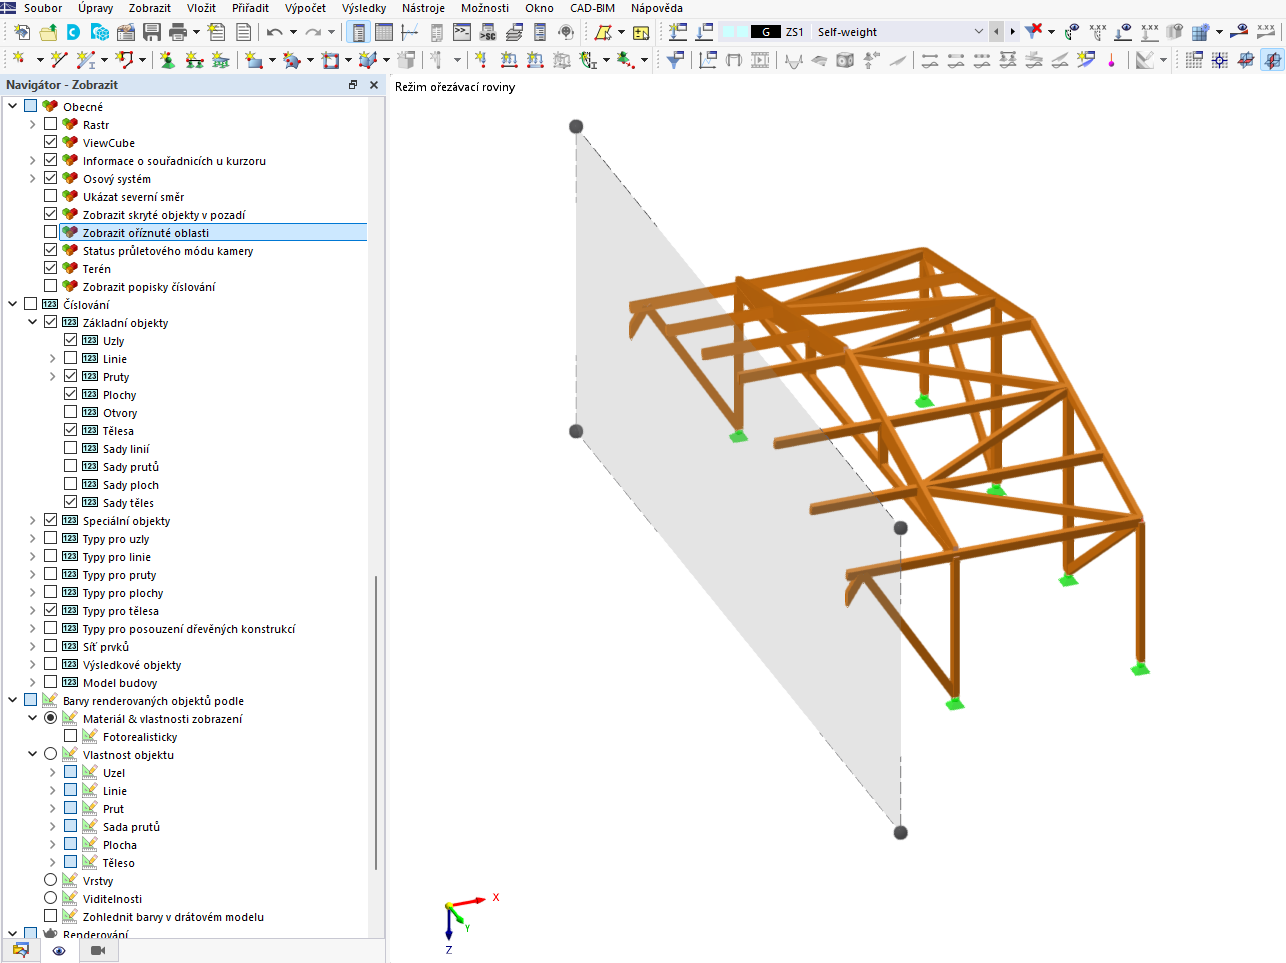
Task: Expand the Sada prutů color node
Action: click(52, 826)
